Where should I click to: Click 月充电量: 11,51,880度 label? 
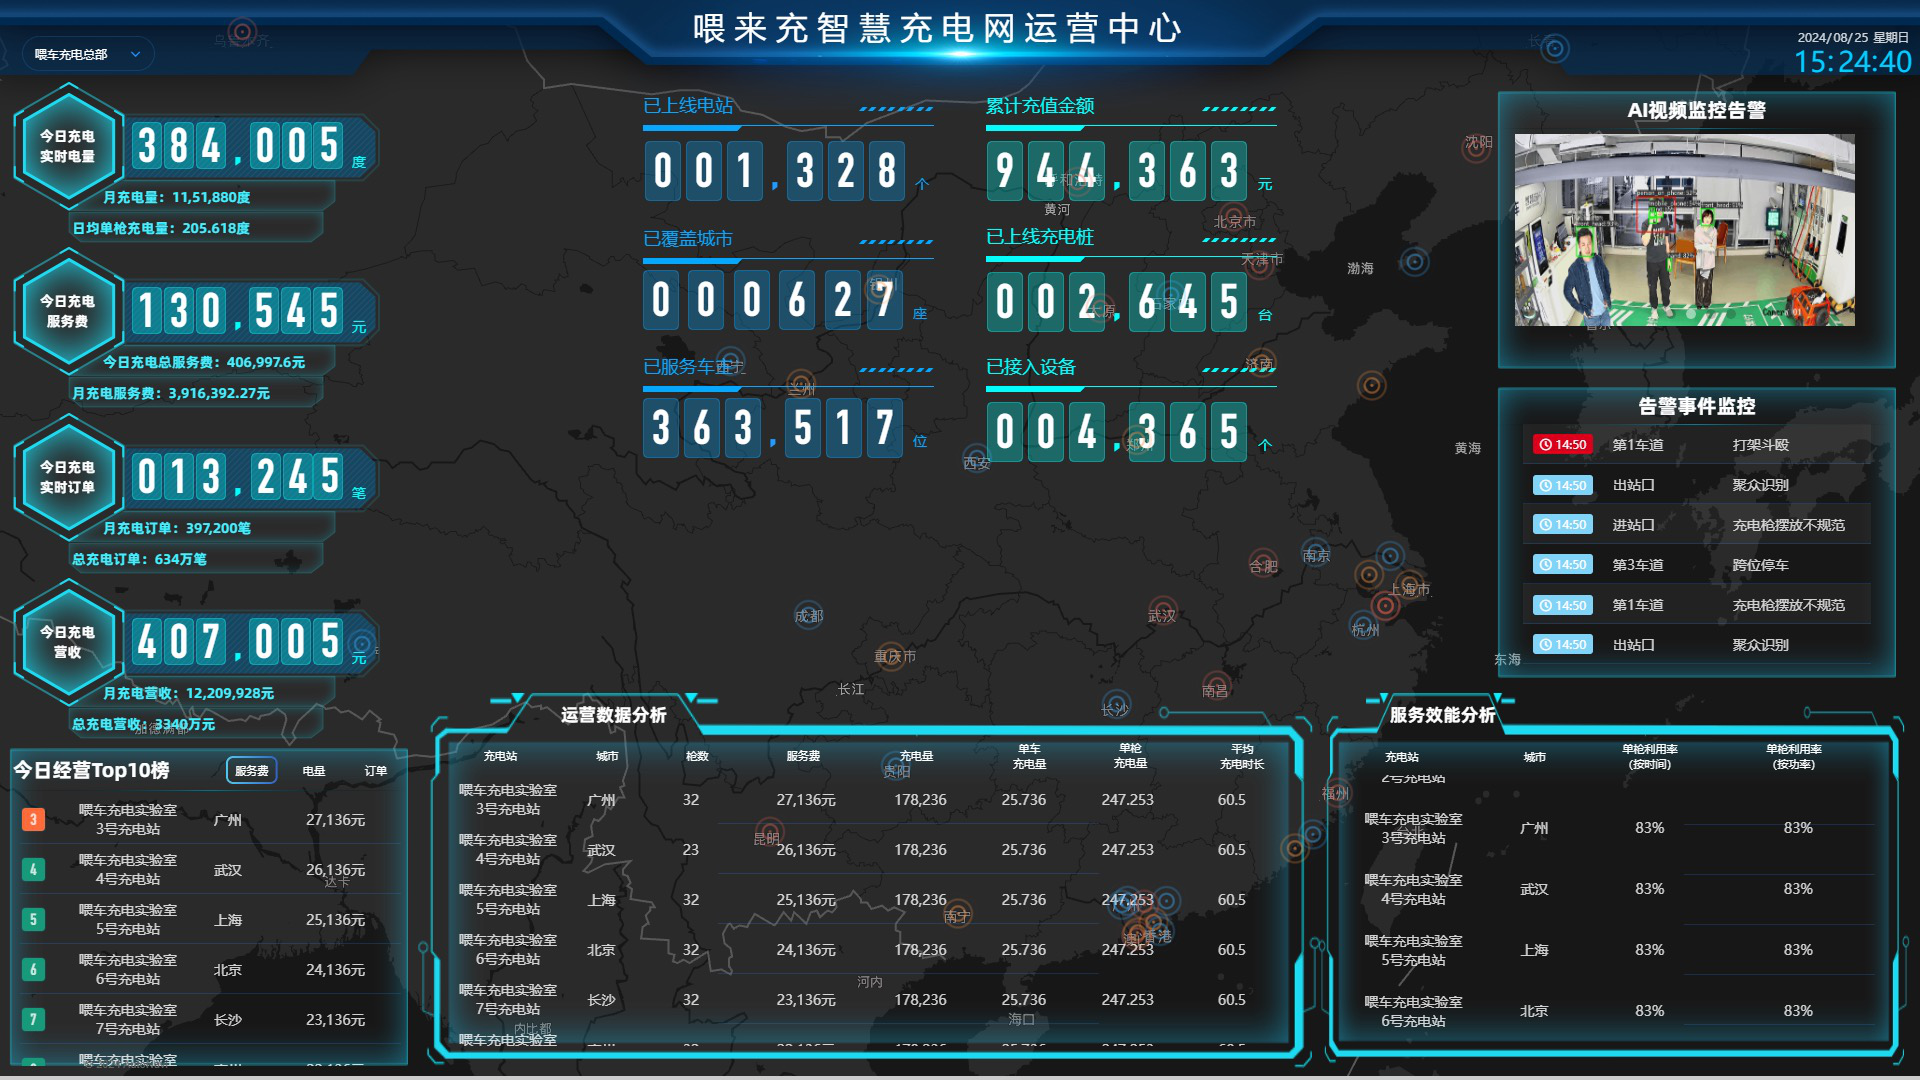pyautogui.click(x=177, y=198)
